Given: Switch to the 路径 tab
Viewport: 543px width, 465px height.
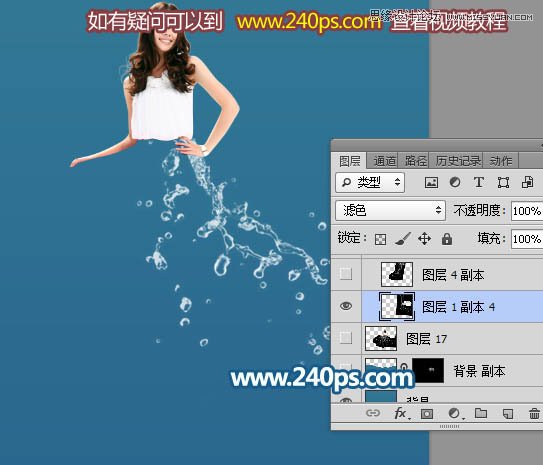Looking at the screenshot, I should pyautogui.click(x=415, y=161).
